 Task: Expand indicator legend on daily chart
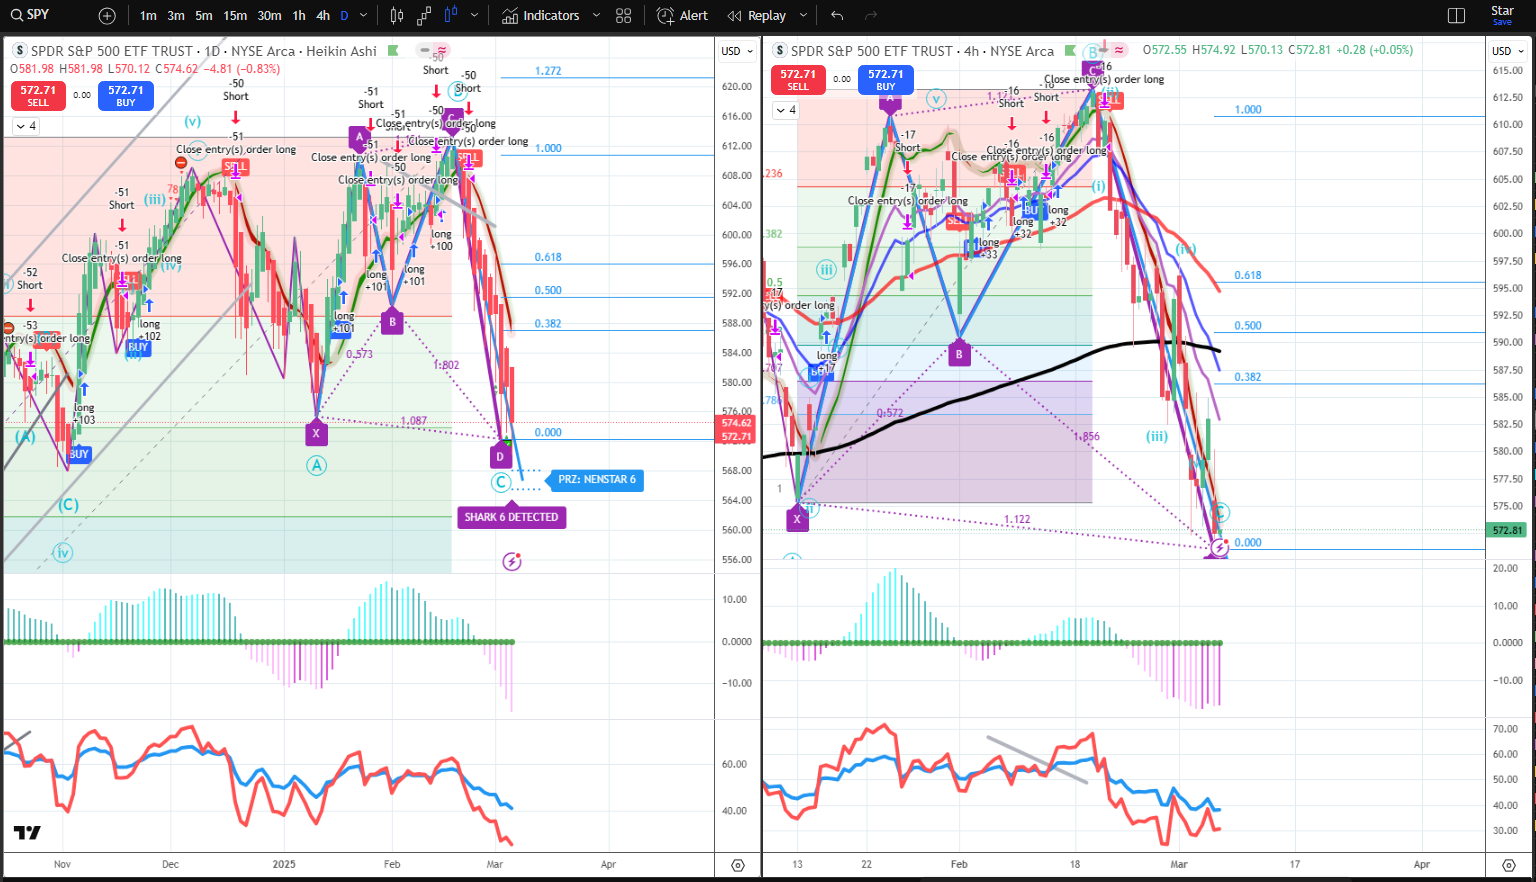(x=25, y=126)
